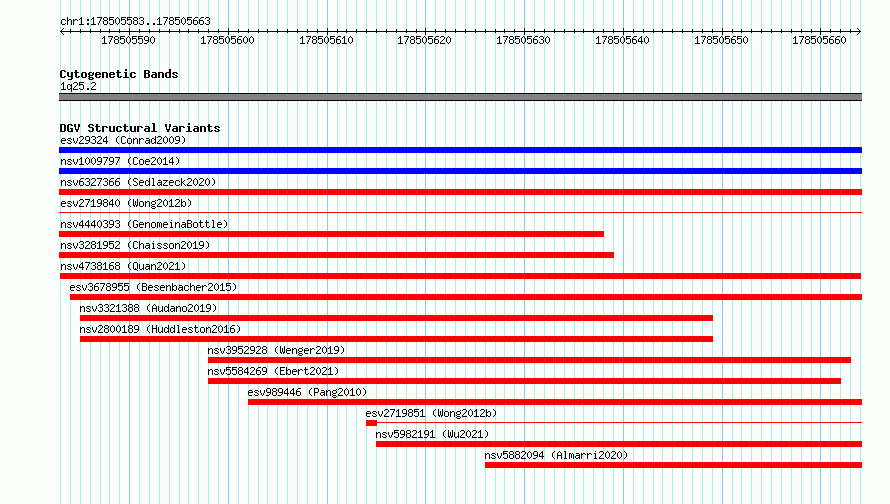Select the blue esv29324 variant bar
The width and height of the screenshot is (890, 504).
[x=460, y=150]
